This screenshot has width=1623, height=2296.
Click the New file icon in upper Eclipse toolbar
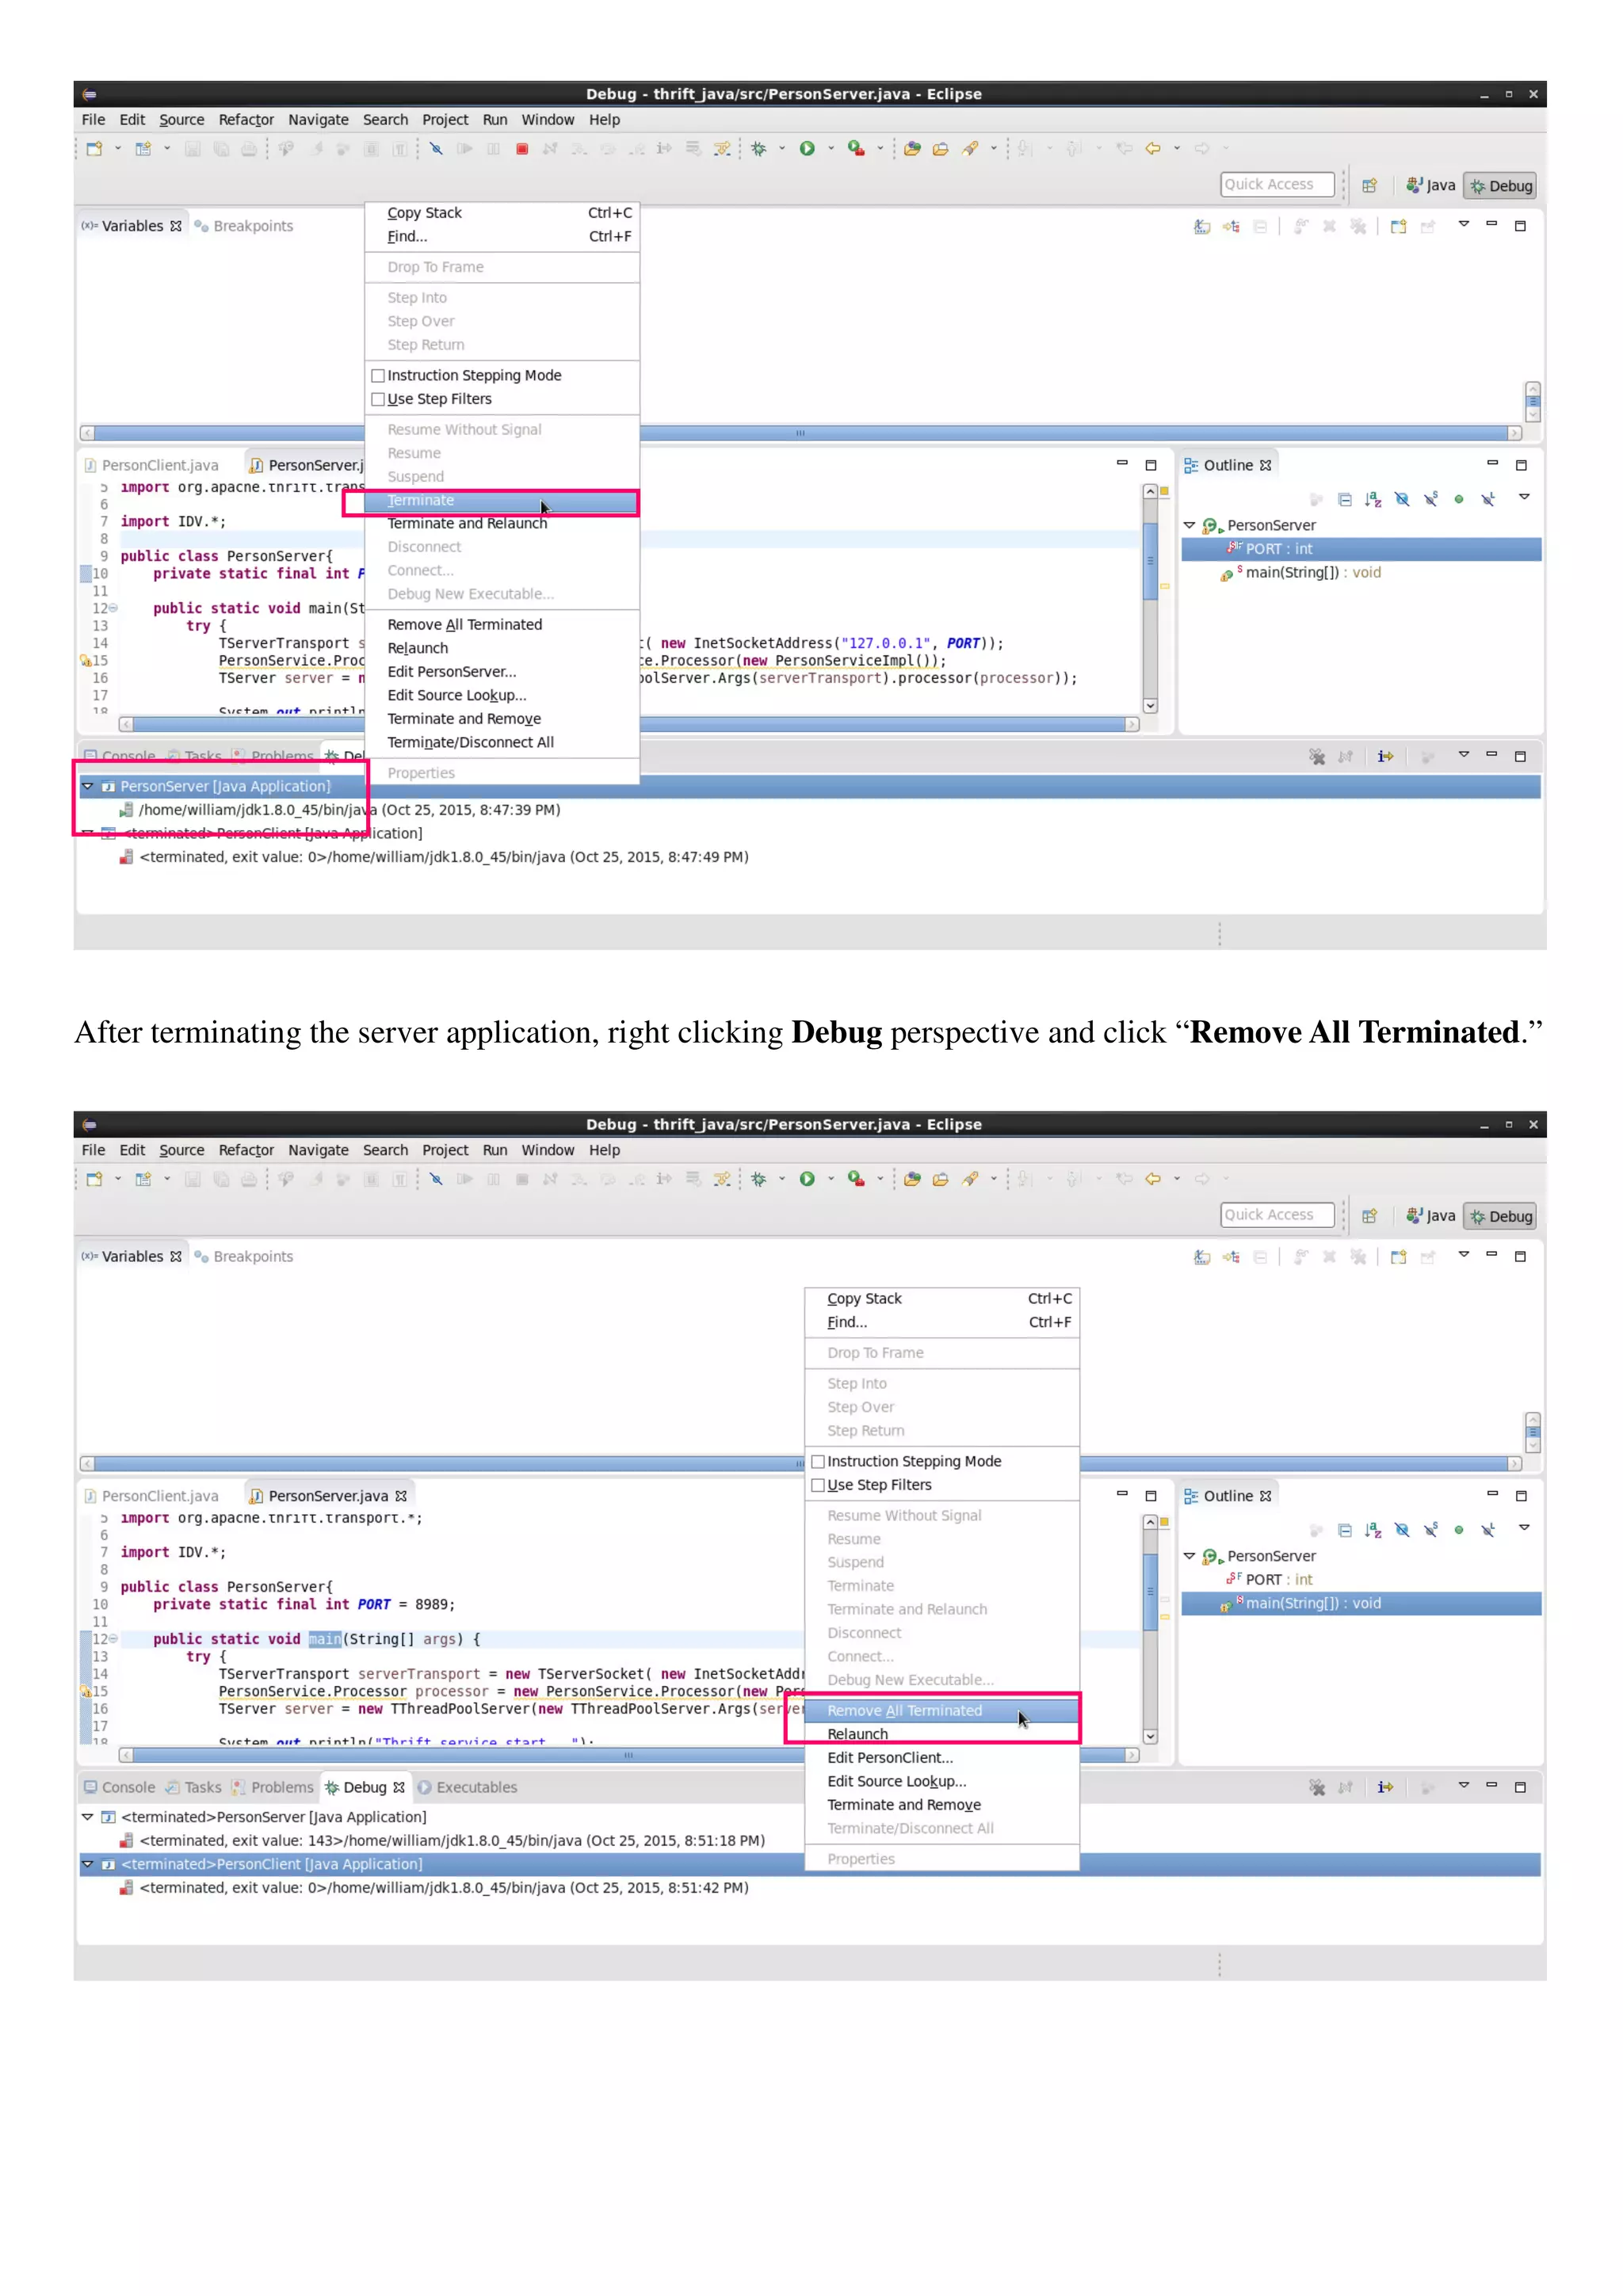[x=95, y=149]
